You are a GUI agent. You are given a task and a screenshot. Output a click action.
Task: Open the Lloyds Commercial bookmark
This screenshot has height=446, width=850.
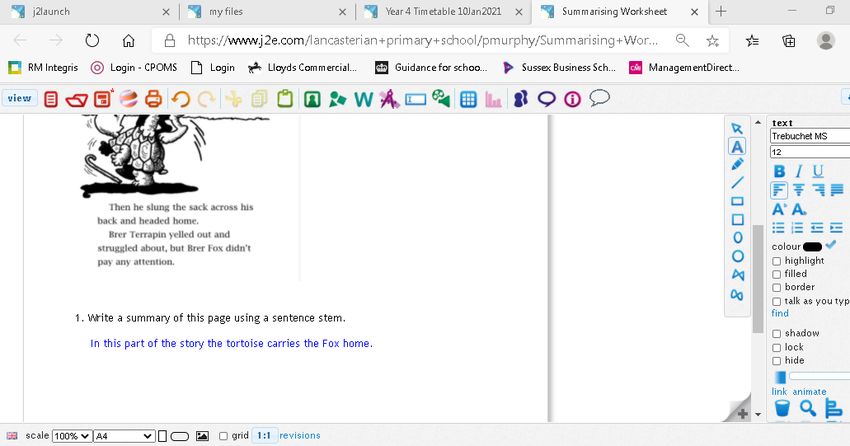[302, 68]
